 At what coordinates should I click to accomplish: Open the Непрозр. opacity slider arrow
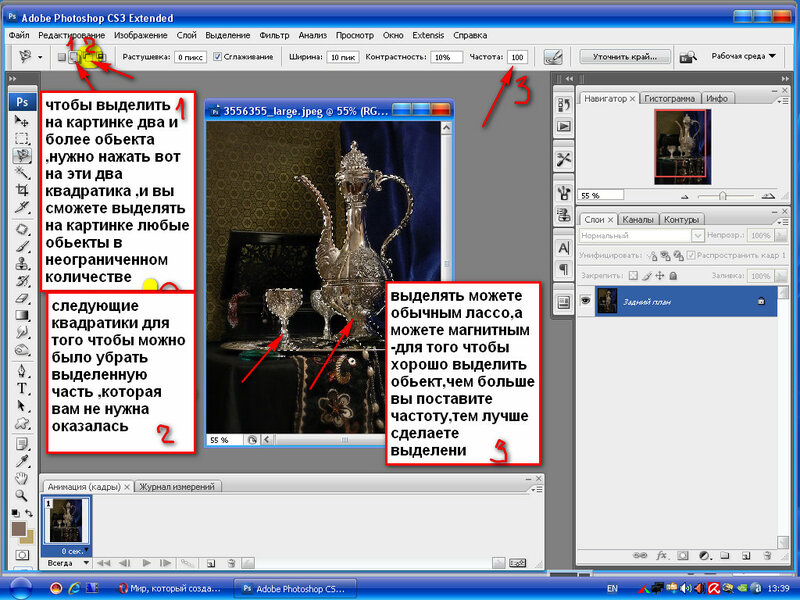(781, 235)
